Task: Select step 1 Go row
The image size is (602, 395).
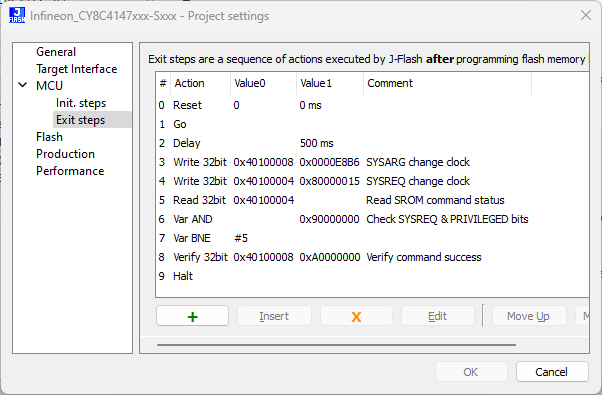Action: tap(372, 124)
